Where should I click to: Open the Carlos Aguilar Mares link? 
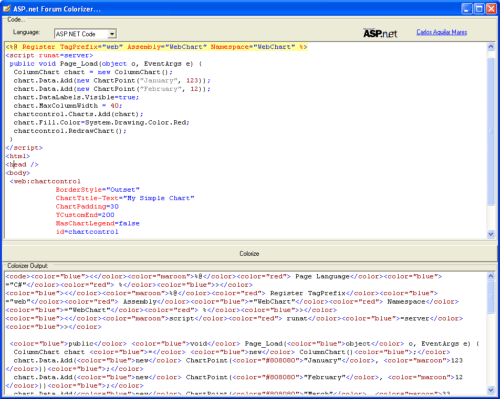[x=441, y=32]
